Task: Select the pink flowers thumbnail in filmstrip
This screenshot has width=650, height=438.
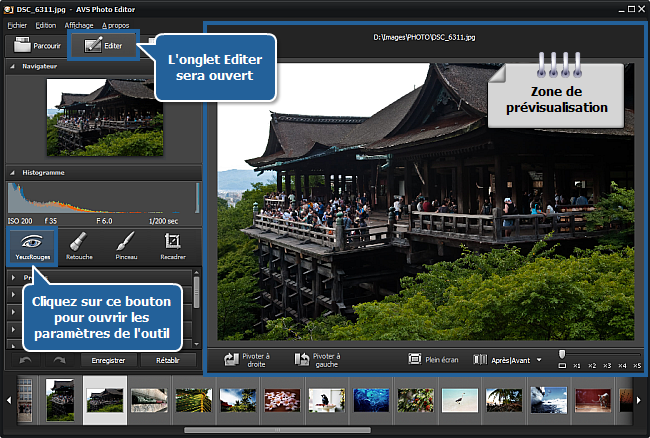Action: tap(282, 400)
